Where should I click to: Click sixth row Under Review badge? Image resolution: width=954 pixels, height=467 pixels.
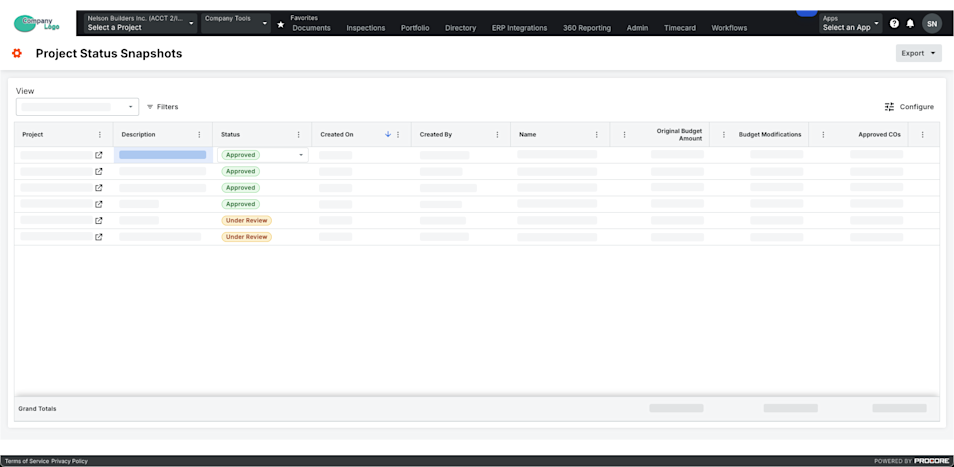pos(246,237)
